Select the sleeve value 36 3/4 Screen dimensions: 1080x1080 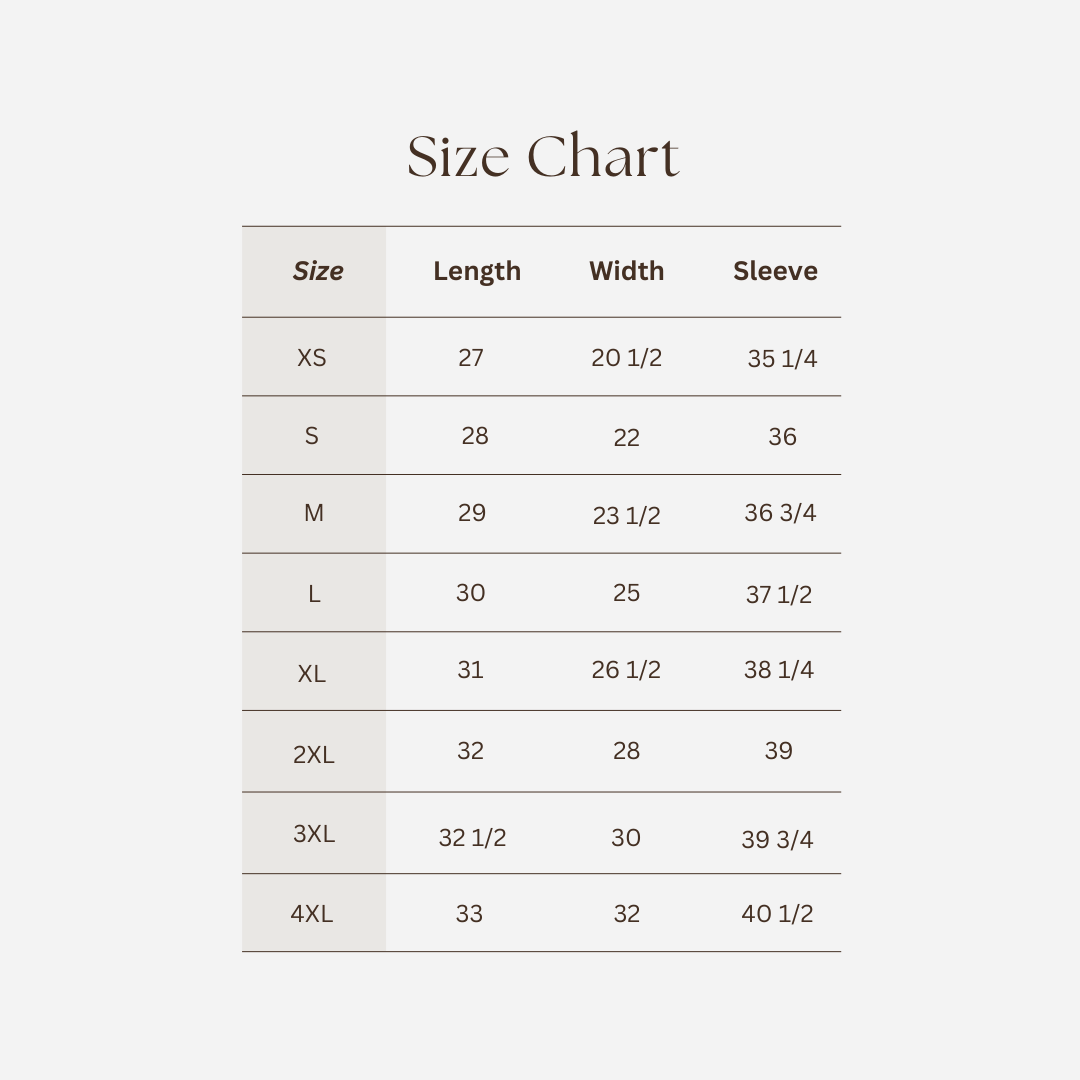tap(780, 513)
